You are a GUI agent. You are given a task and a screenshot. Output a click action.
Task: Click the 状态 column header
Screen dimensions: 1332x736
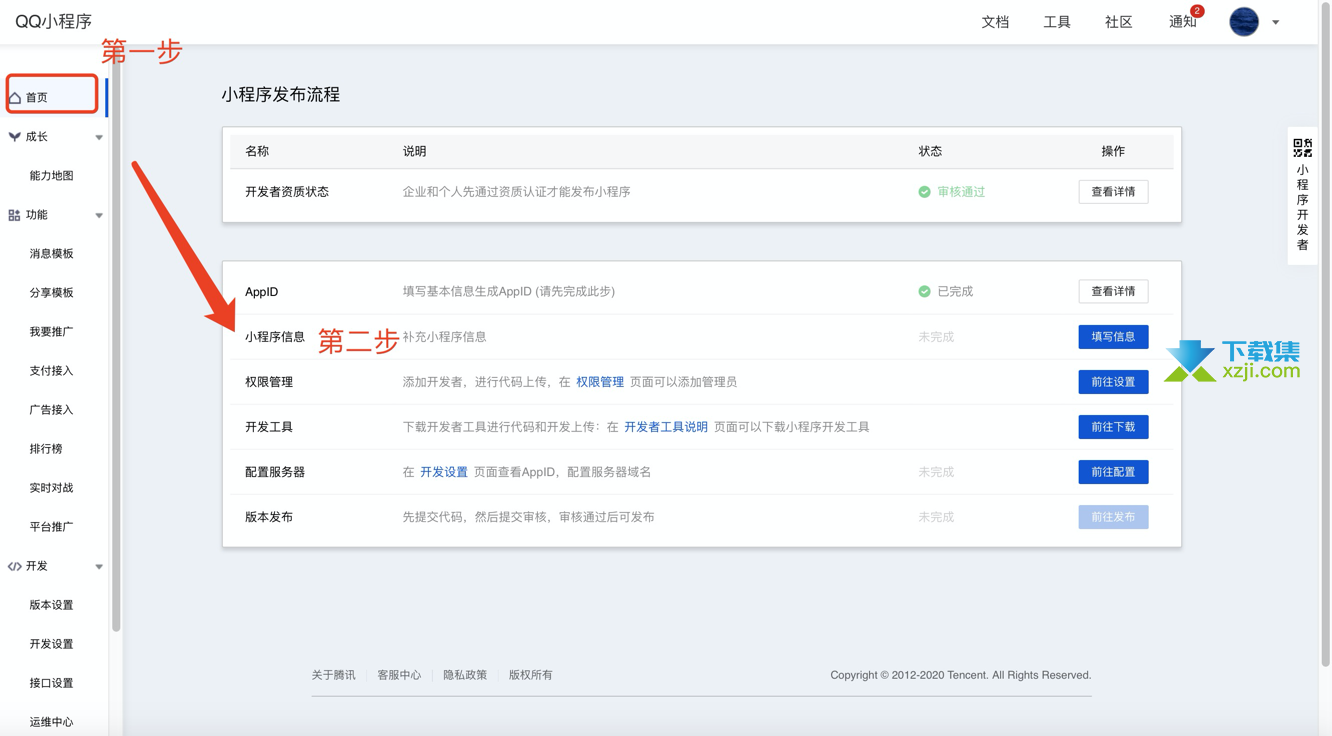click(x=930, y=151)
